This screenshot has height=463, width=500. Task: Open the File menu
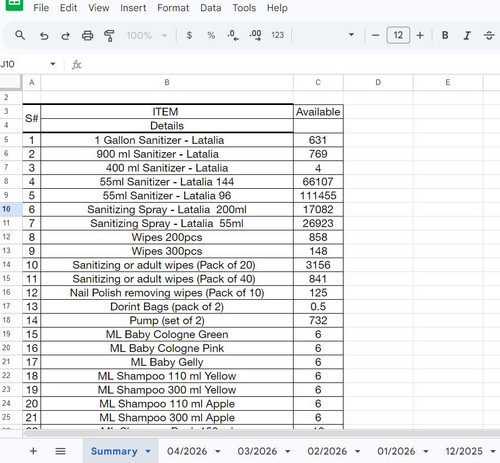[x=41, y=8]
